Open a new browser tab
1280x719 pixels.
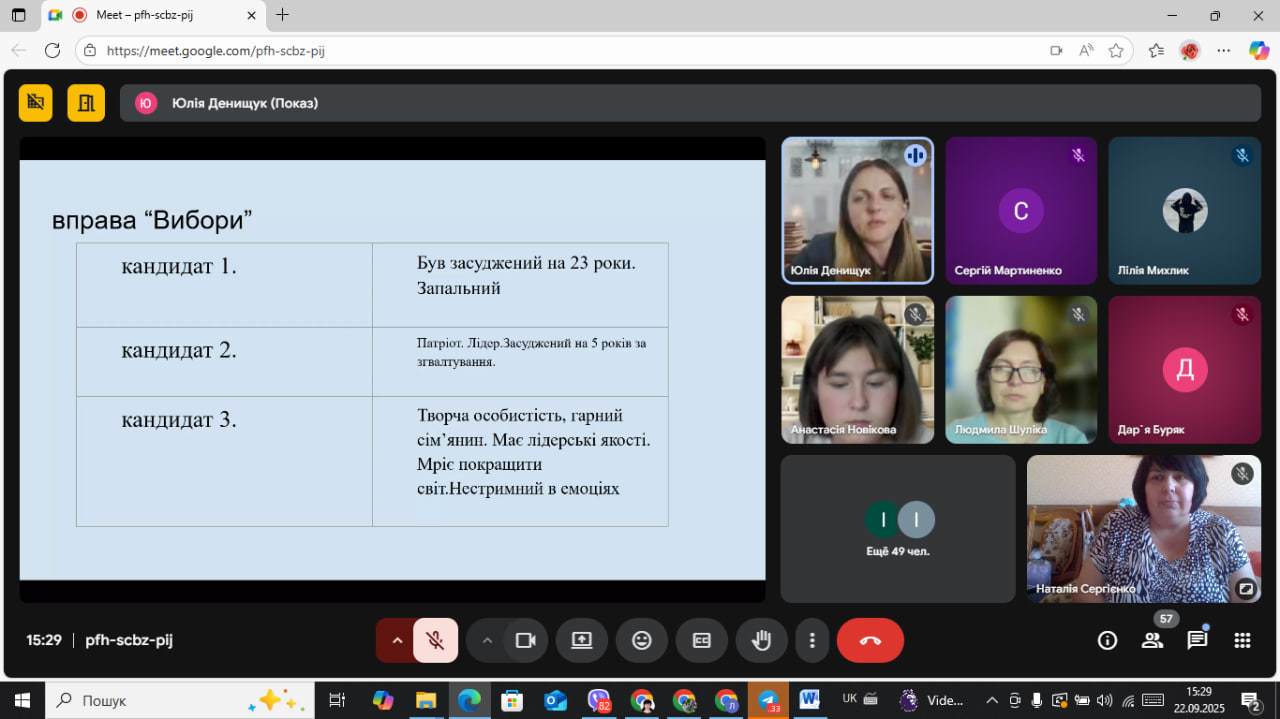coord(283,15)
